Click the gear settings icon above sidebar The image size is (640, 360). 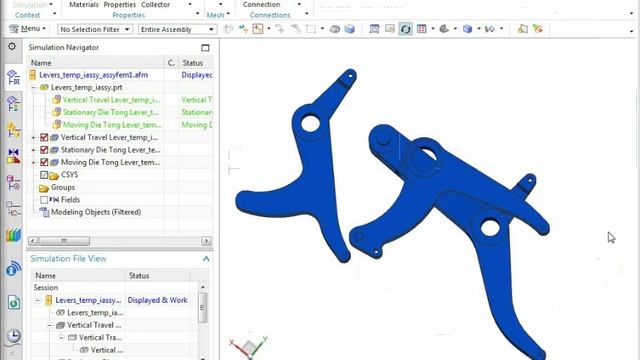12,47
